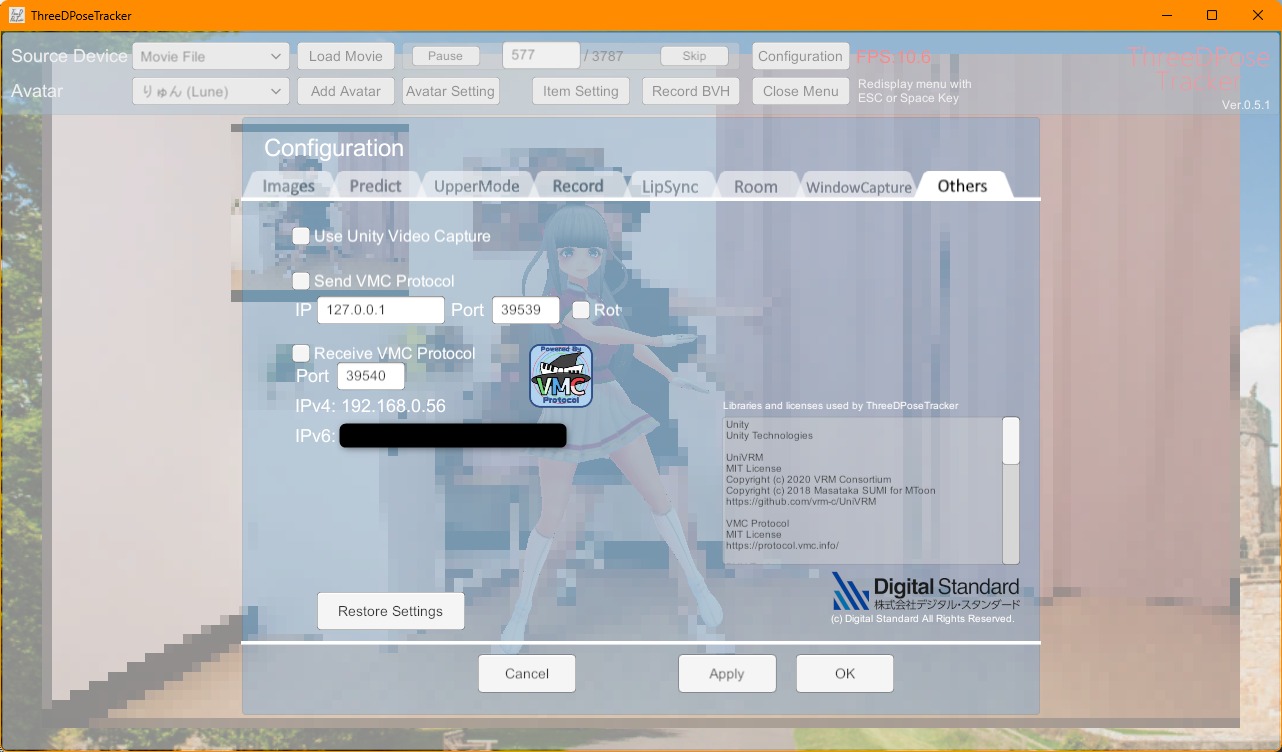Image resolution: width=1282 pixels, height=752 pixels.
Task: Switch to the Images tab
Action: [288, 186]
